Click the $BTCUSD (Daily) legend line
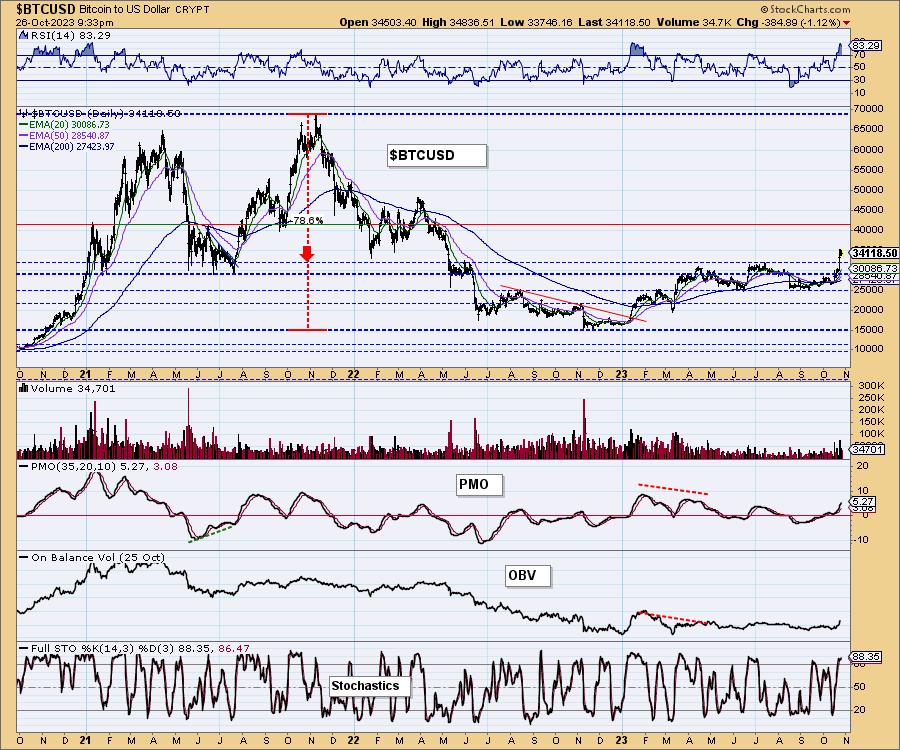The width and height of the screenshot is (900, 750). 101,114
